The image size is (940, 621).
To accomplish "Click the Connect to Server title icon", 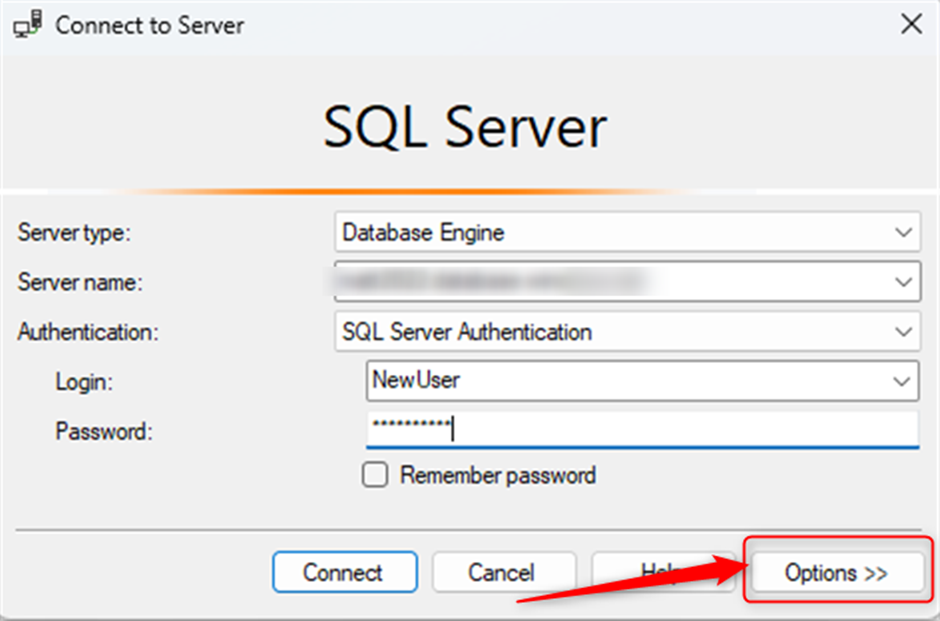I will coord(28,25).
